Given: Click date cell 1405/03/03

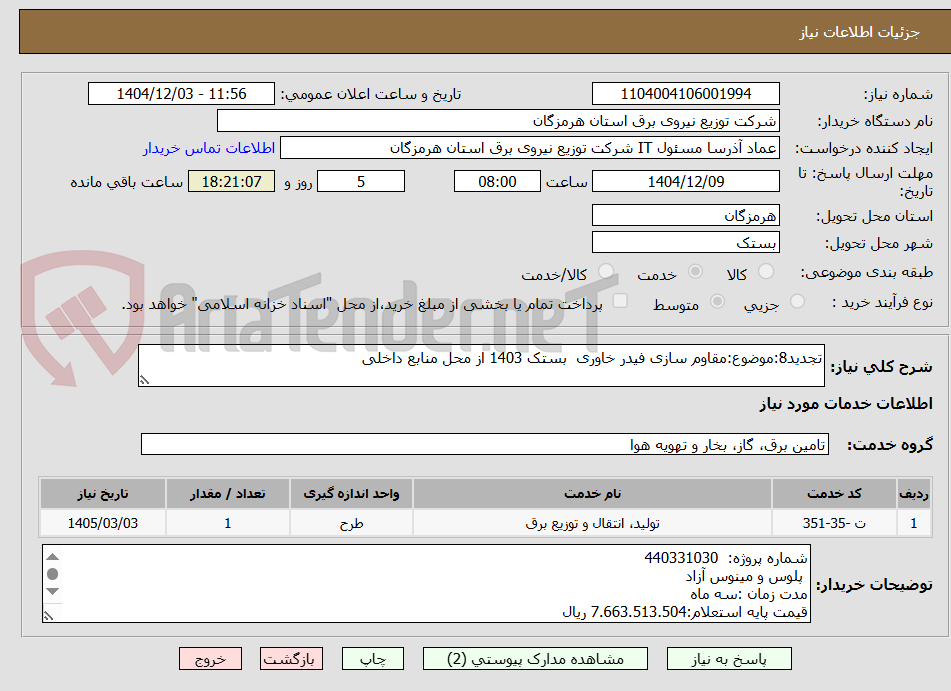Looking at the screenshot, I should coord(102,523).
